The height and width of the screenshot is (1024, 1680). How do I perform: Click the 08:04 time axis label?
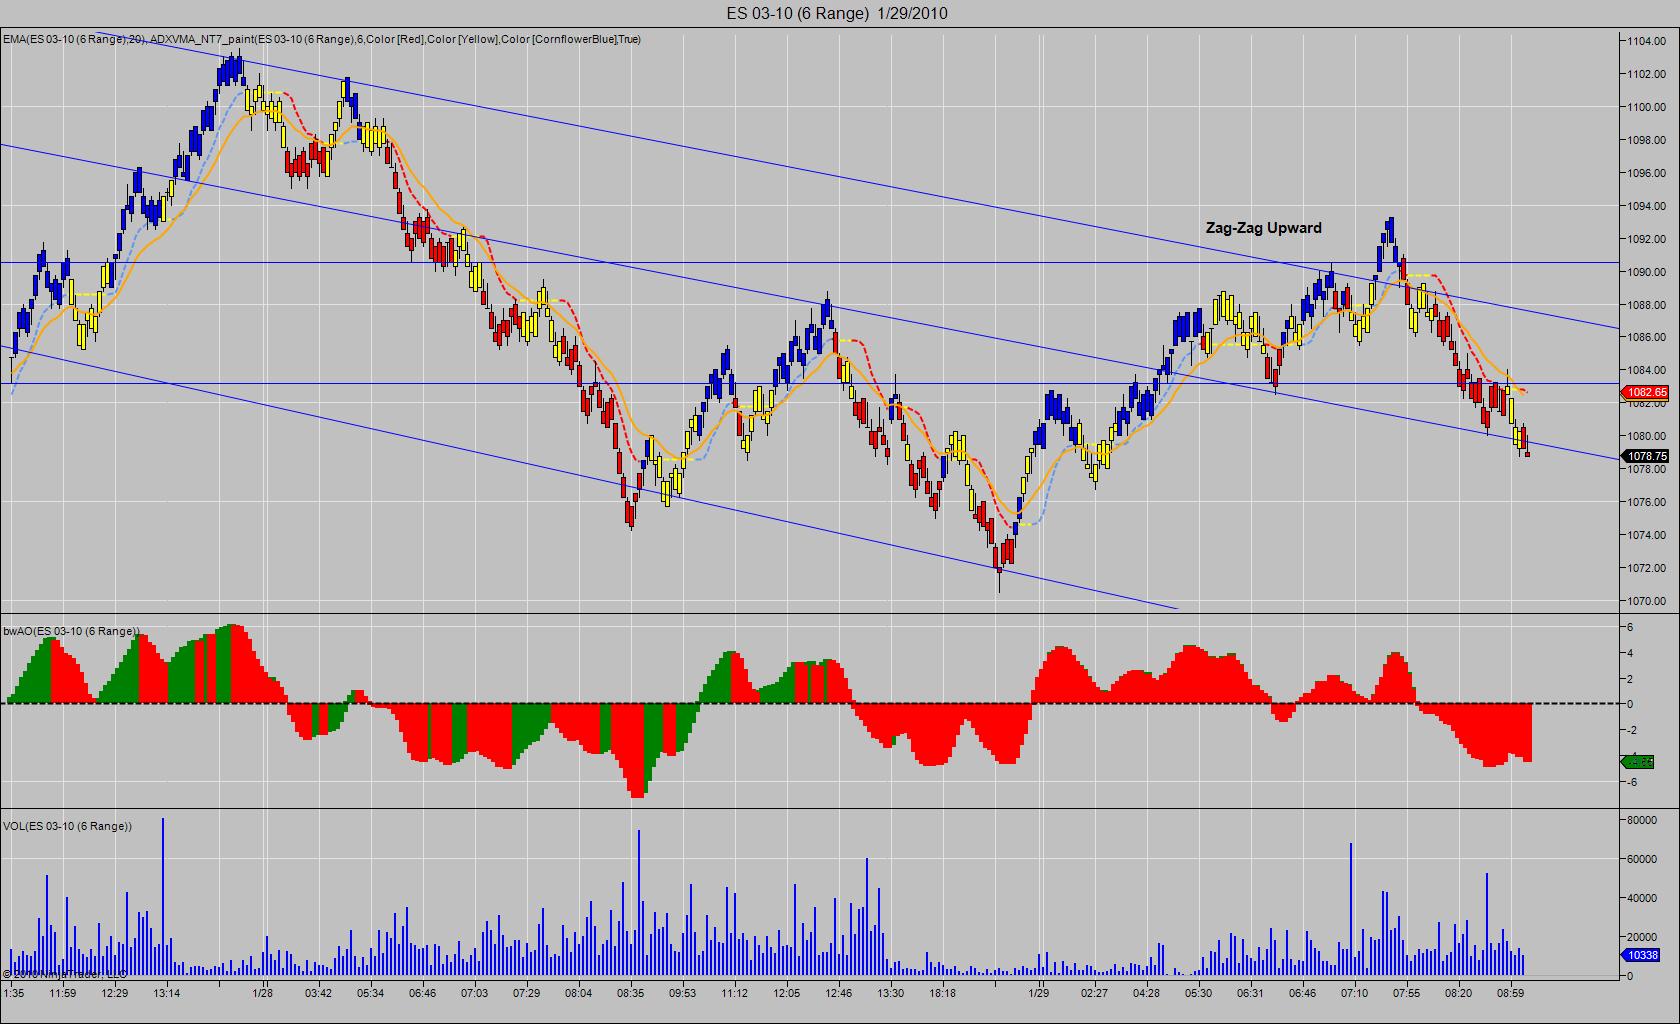coord(579,993)
